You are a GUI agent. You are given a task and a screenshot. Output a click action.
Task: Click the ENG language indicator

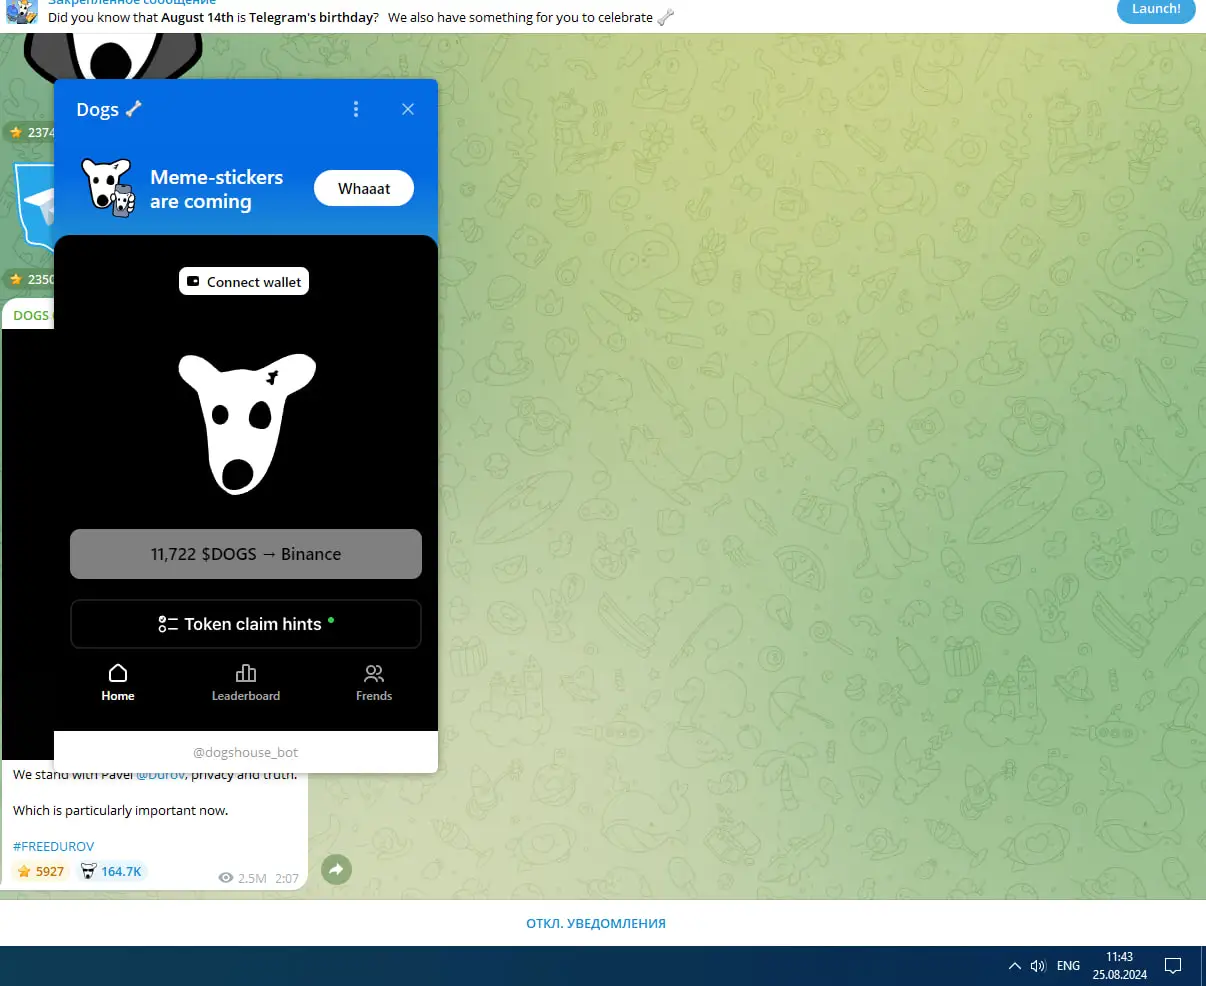coord(1068,966)
